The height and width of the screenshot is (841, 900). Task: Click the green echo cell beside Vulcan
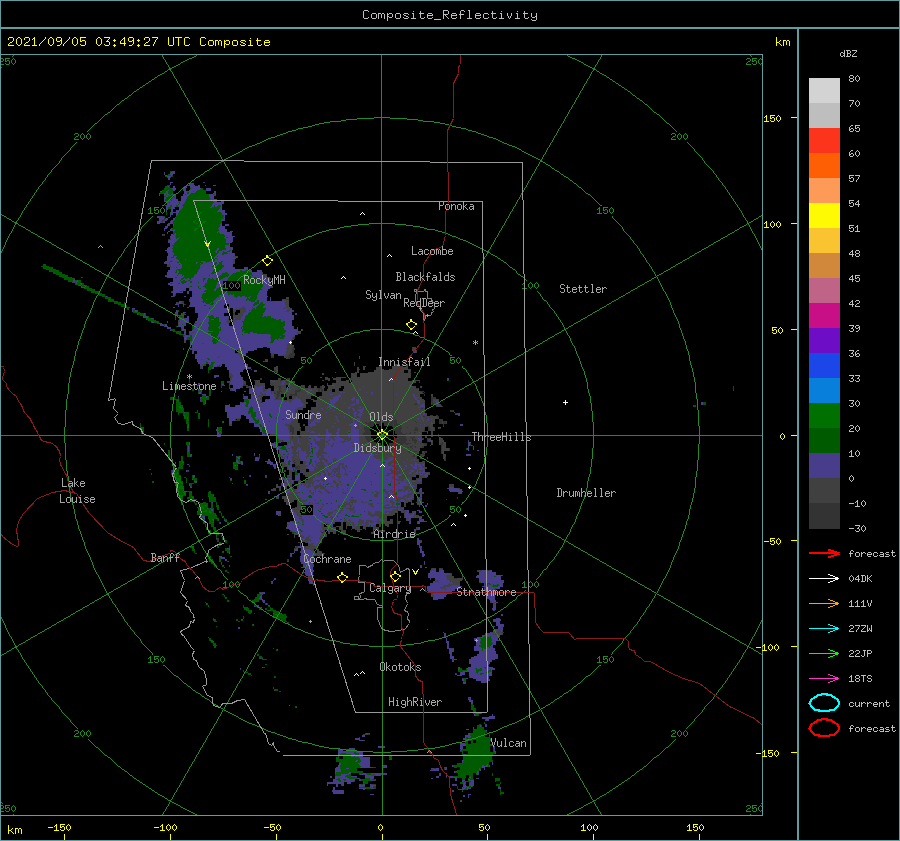click(476, 751)
